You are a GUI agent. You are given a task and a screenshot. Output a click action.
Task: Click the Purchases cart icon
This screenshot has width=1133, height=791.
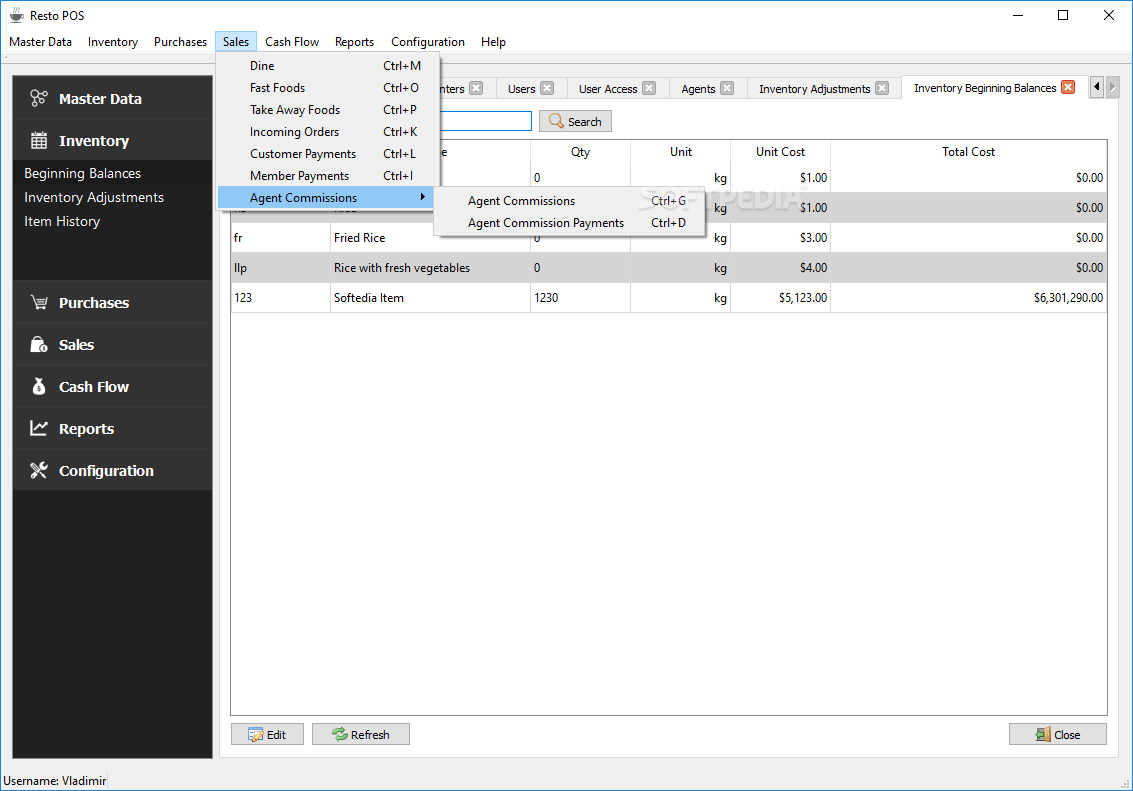pyautogui.click(x=39, y=302)
